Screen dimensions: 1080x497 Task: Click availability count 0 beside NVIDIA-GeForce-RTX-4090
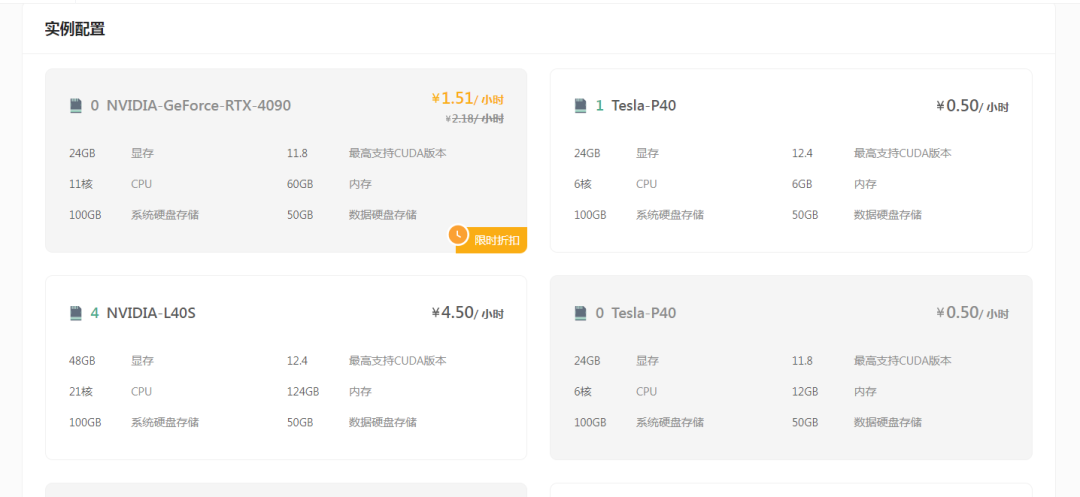click(x=94, y=105)
